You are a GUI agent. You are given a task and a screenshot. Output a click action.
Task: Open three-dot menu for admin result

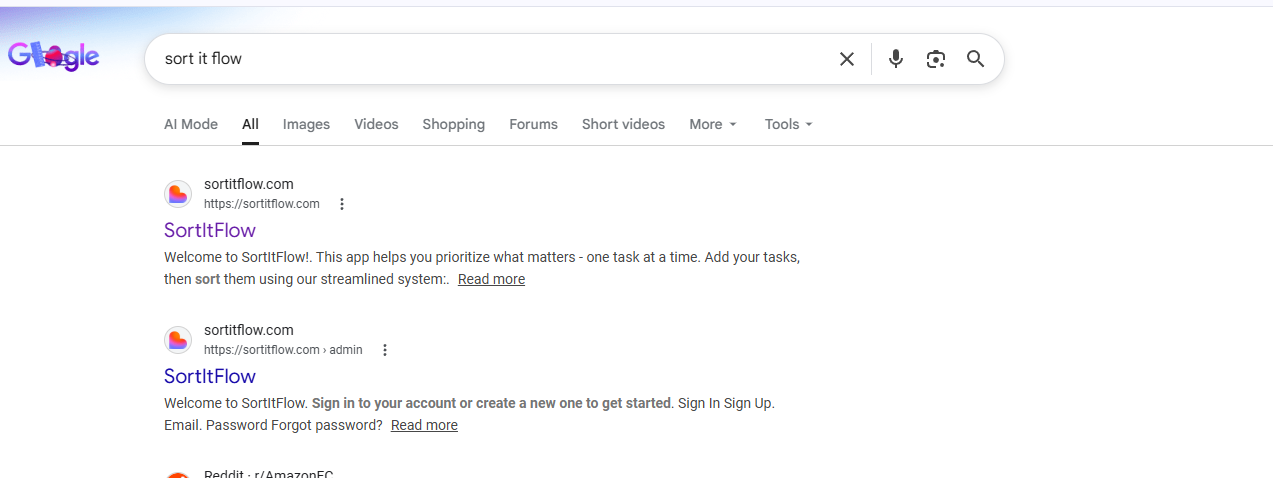coord(385,350)
